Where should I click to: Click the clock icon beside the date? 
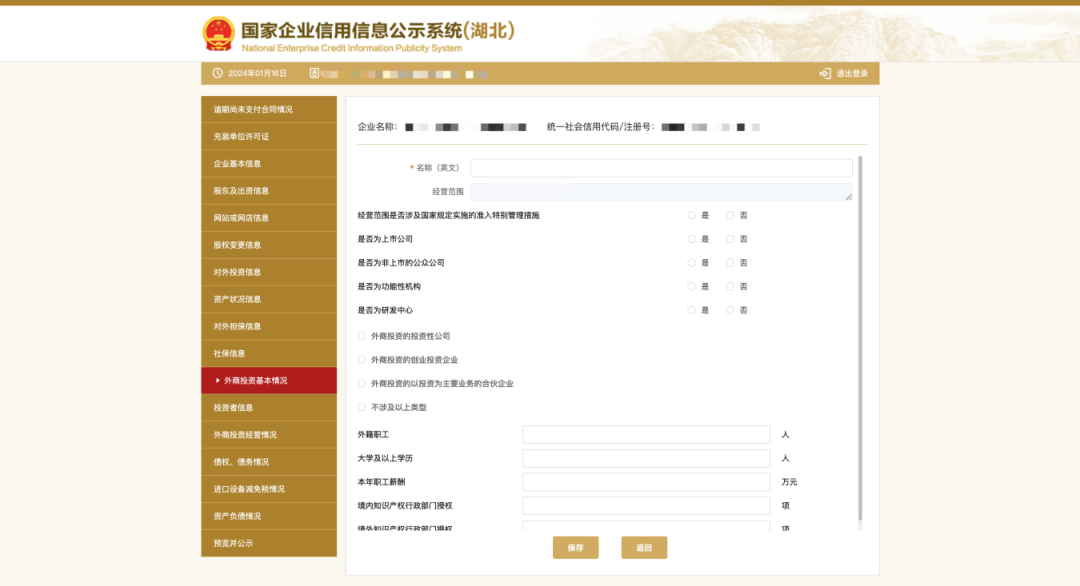pos(217,73)
